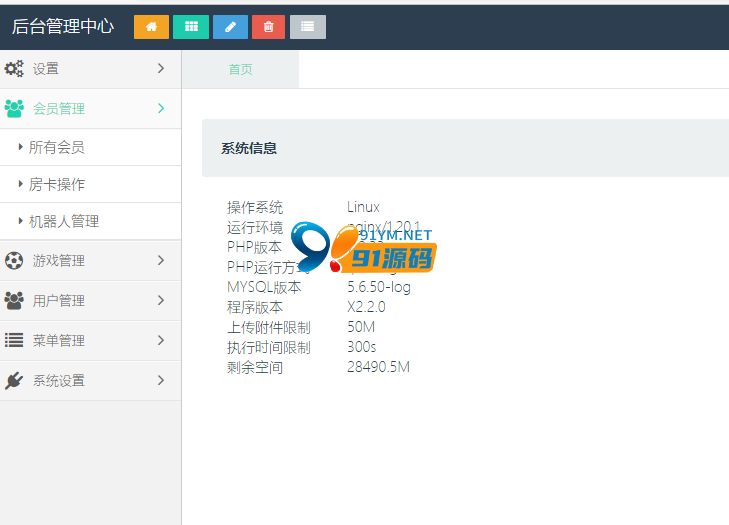Click the triangle bullet beside 机器人管理
Image resolution: width=729 pixels, height=525 pixels.
20,221
